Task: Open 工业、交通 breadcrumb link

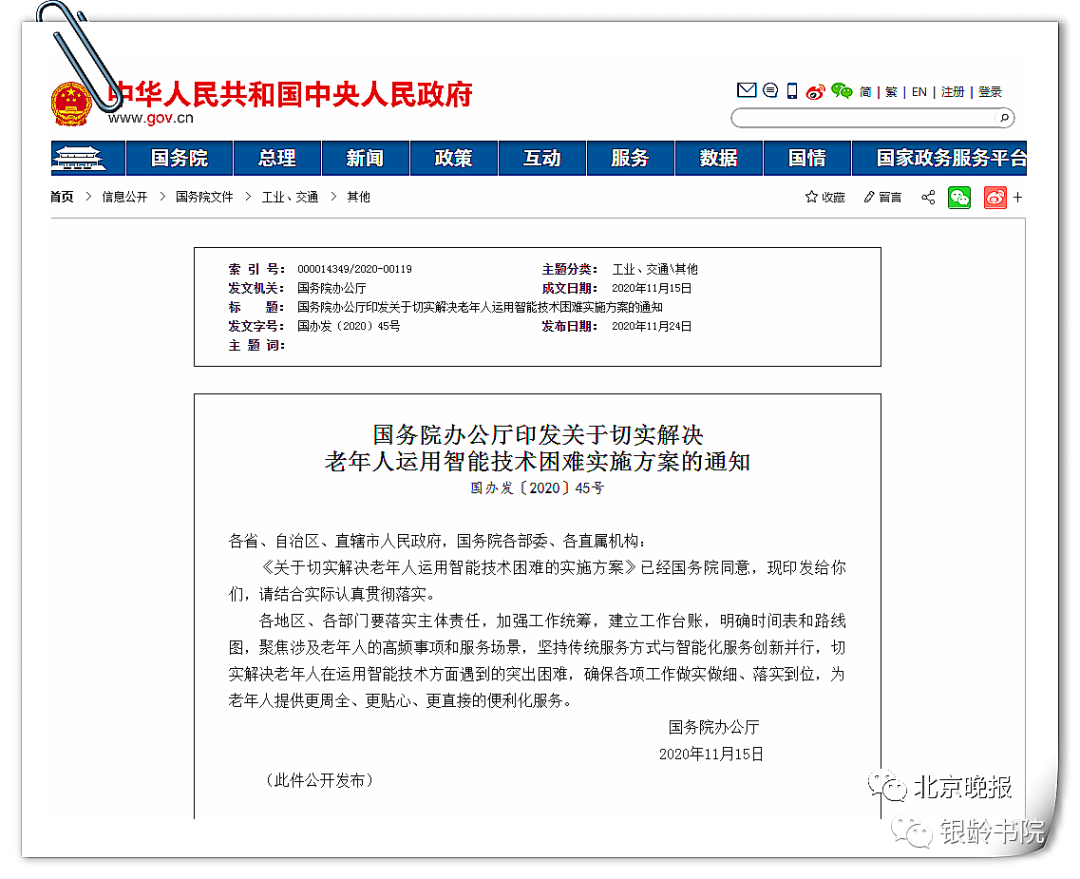Action: [290, 197]
